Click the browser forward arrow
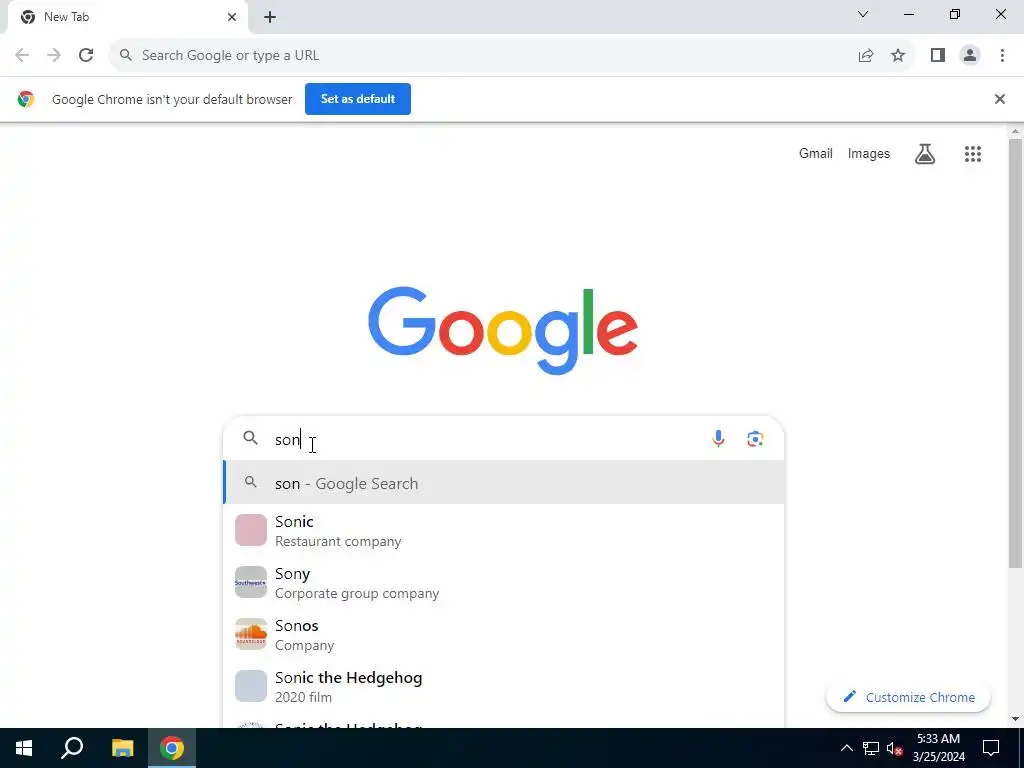 (x=54, y=56)
